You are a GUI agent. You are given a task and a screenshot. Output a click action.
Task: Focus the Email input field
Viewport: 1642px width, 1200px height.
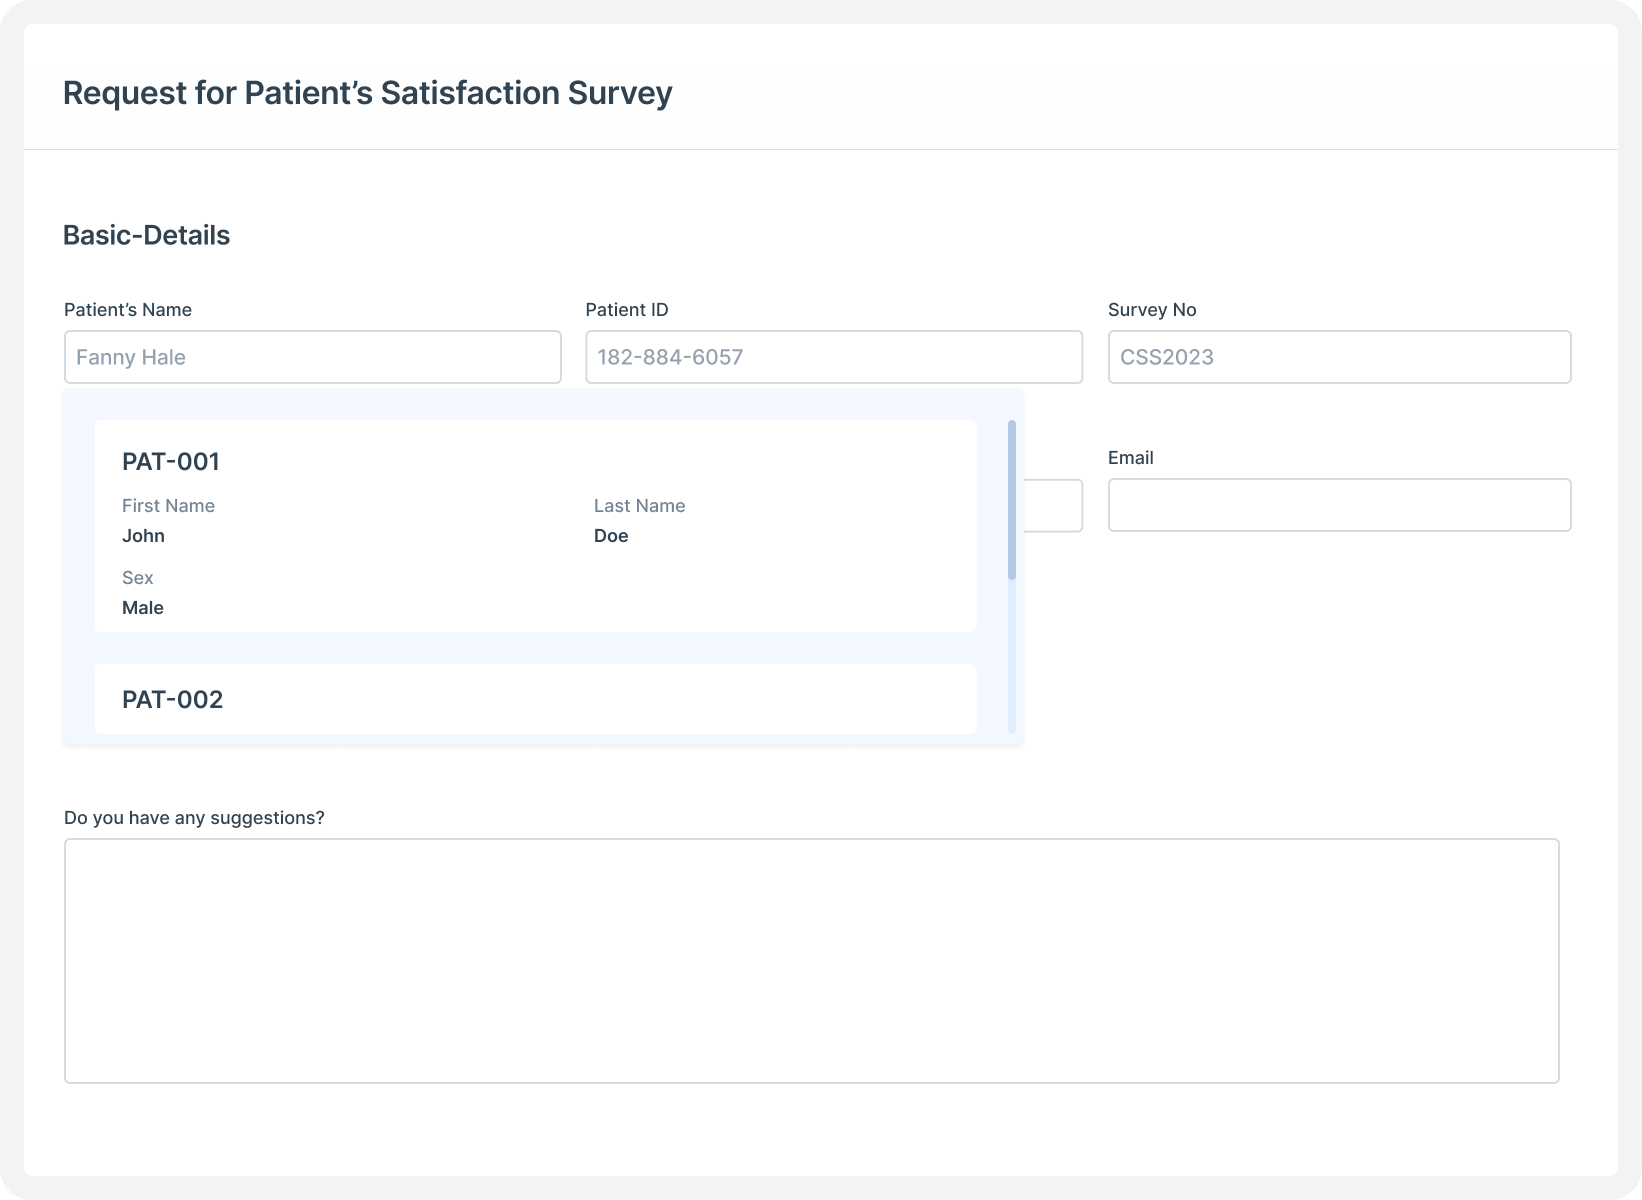click(x=1339, y=505)
